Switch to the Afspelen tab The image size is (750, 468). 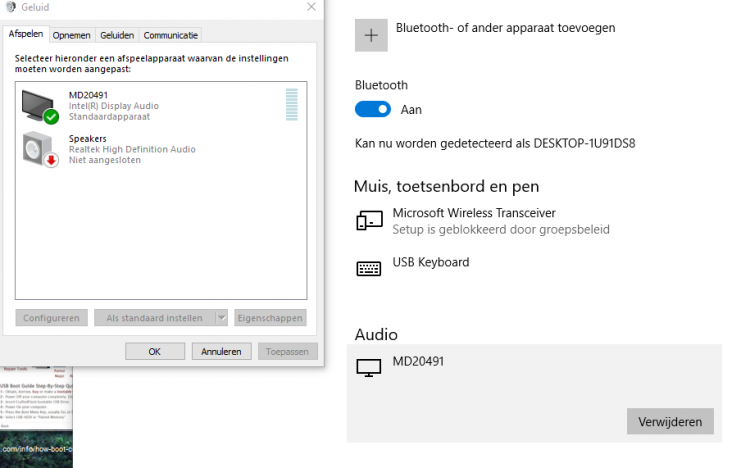point(26,33)
